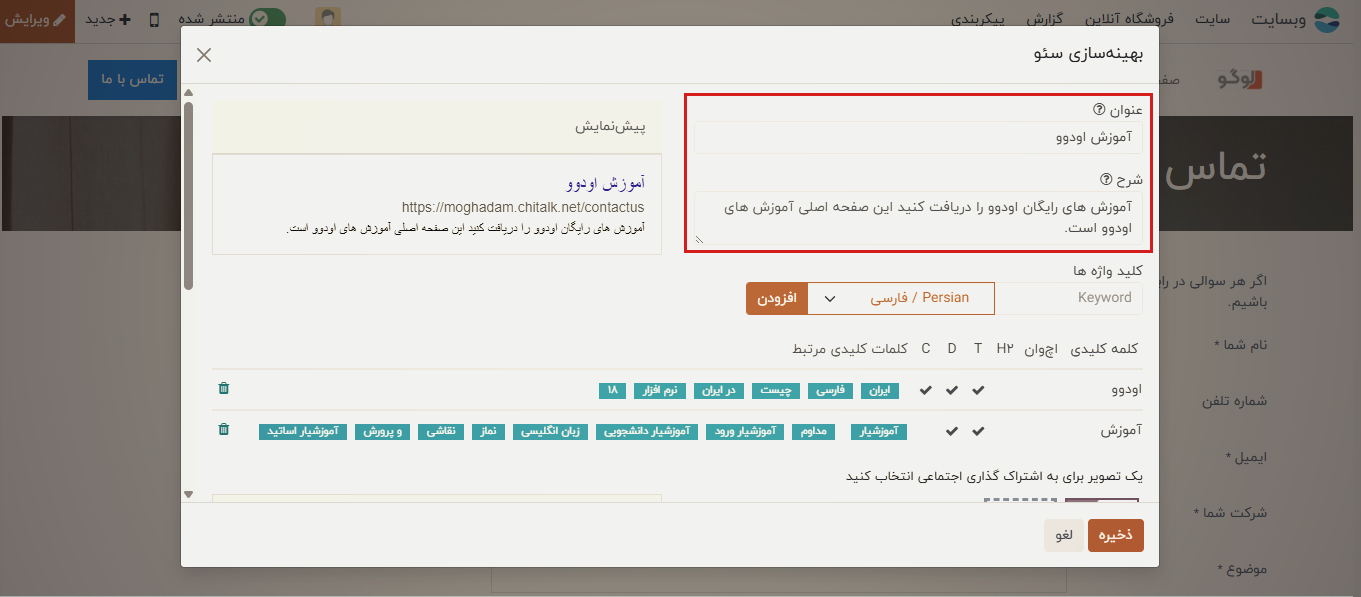Add related keyword tag فارسی
The width and height of the screenshot is (1361, 597).
(x=829, y=390)
